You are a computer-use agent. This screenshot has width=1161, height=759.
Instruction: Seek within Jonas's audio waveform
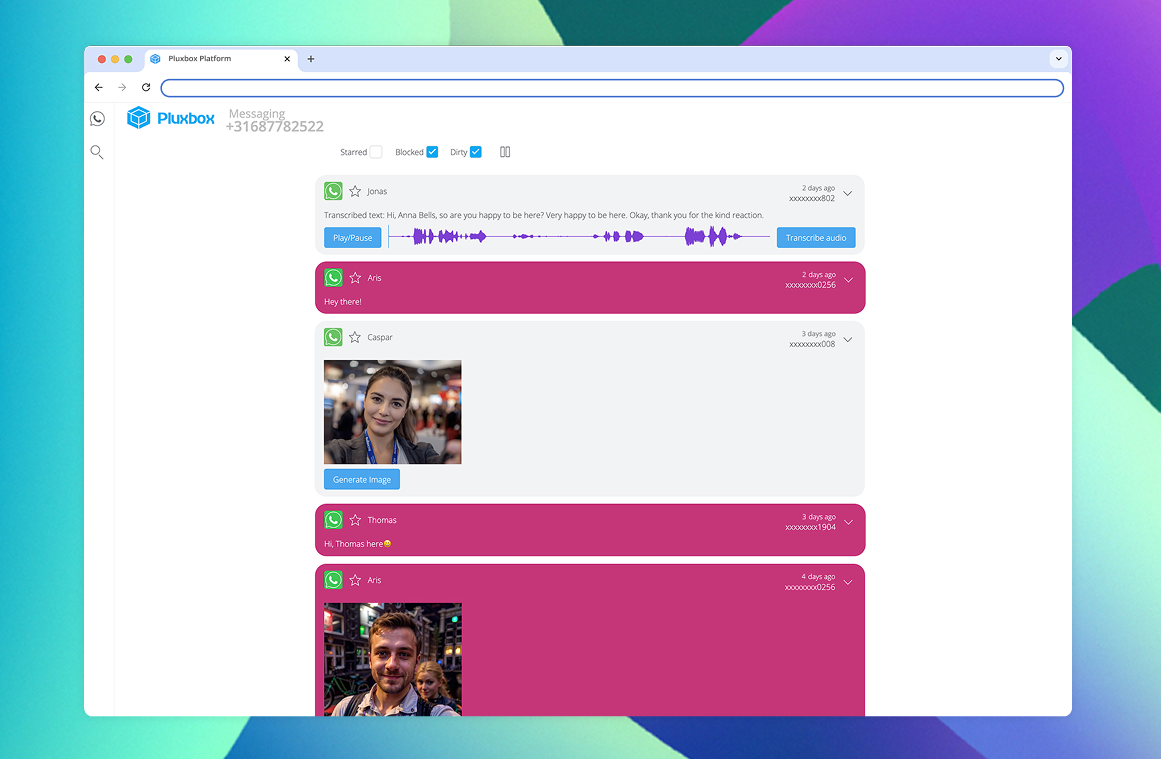(x=578, y=237)
